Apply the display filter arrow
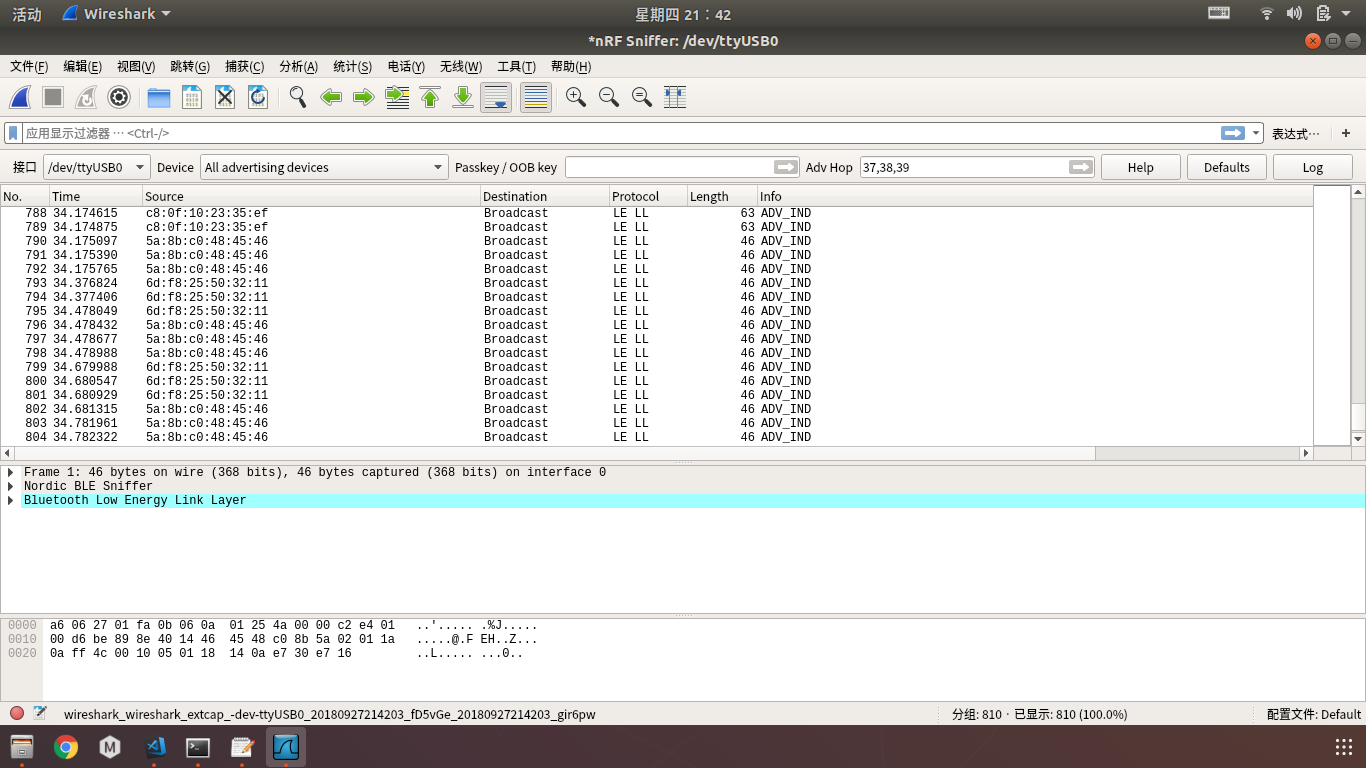1366x768 pixels. point(1233,133)
